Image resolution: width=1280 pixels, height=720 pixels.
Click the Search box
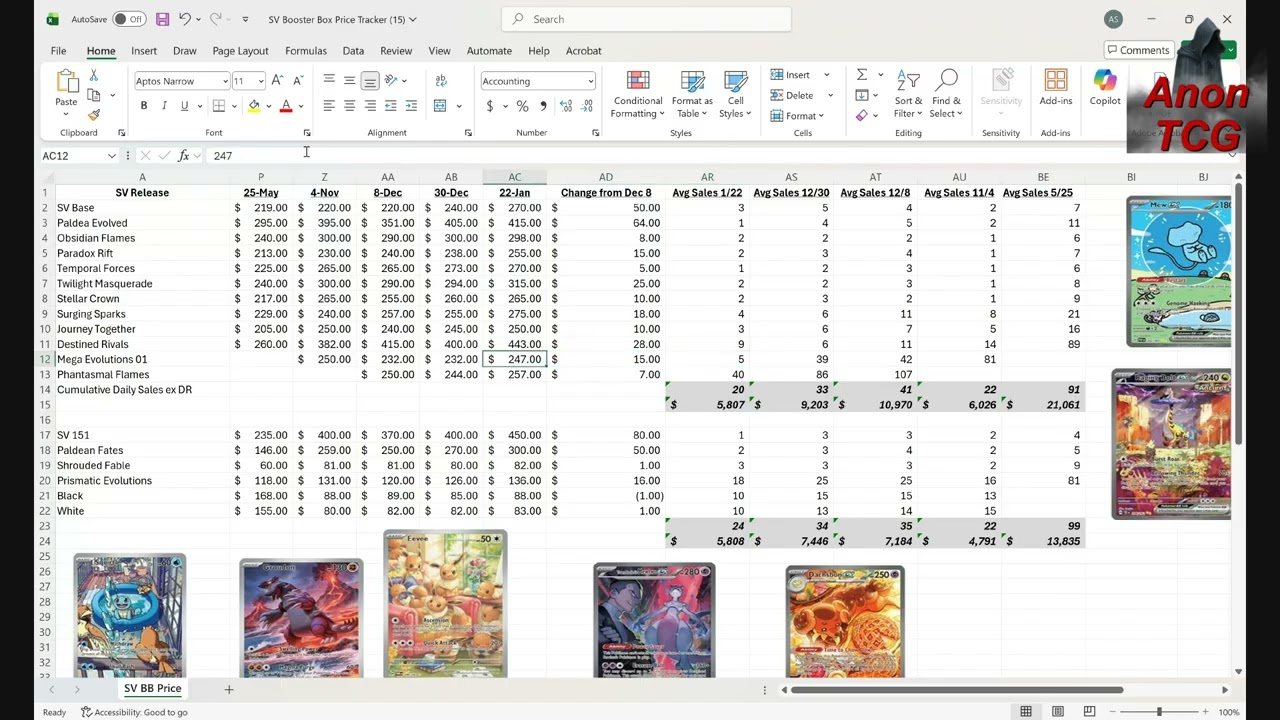click(x=646, y=19)
